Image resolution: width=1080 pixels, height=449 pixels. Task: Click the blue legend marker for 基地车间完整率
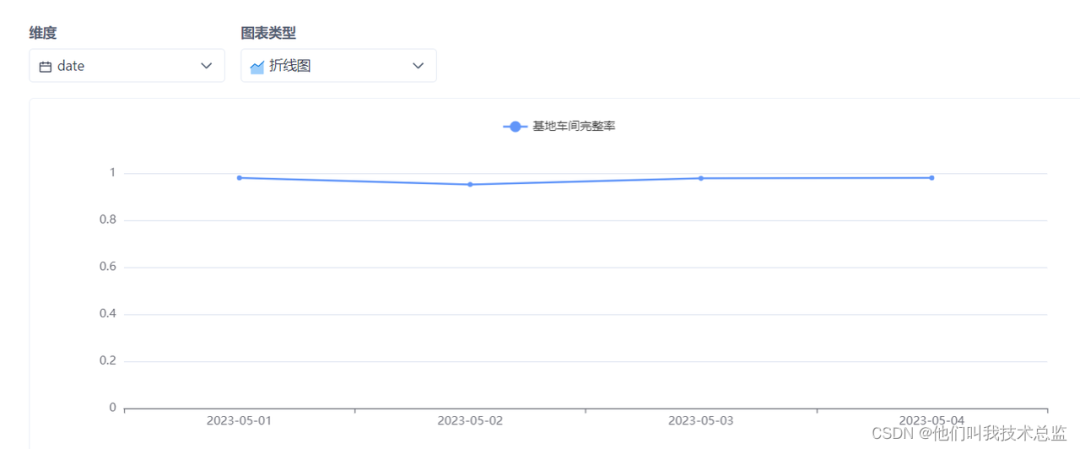coord(516,126)
